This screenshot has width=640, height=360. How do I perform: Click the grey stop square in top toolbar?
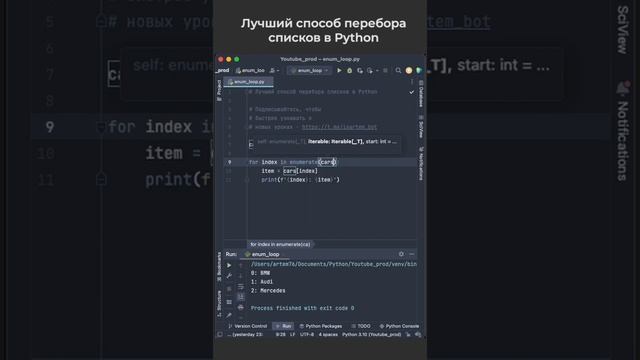pos(385,71)
